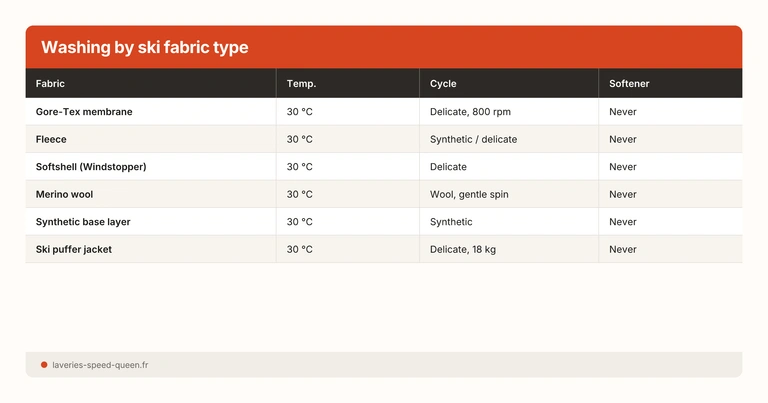Click the 'Delicate, 18 kg' cycle cell
This screenshot has height=403, width=768.
tap(463, 249)
